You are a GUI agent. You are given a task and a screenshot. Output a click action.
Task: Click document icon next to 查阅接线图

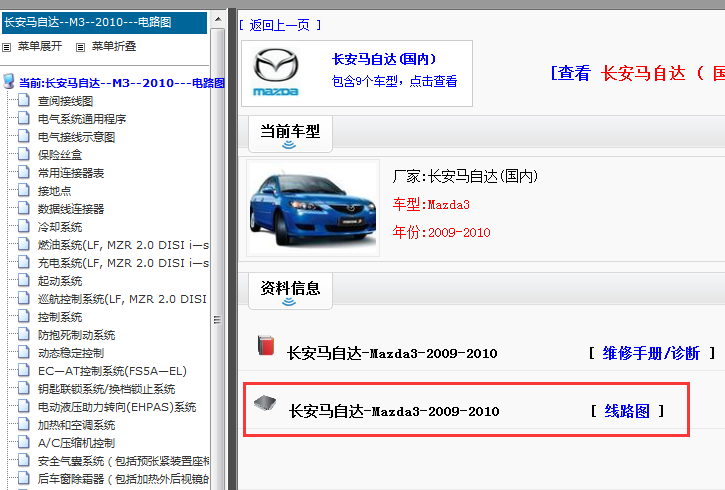click(24, 100)
